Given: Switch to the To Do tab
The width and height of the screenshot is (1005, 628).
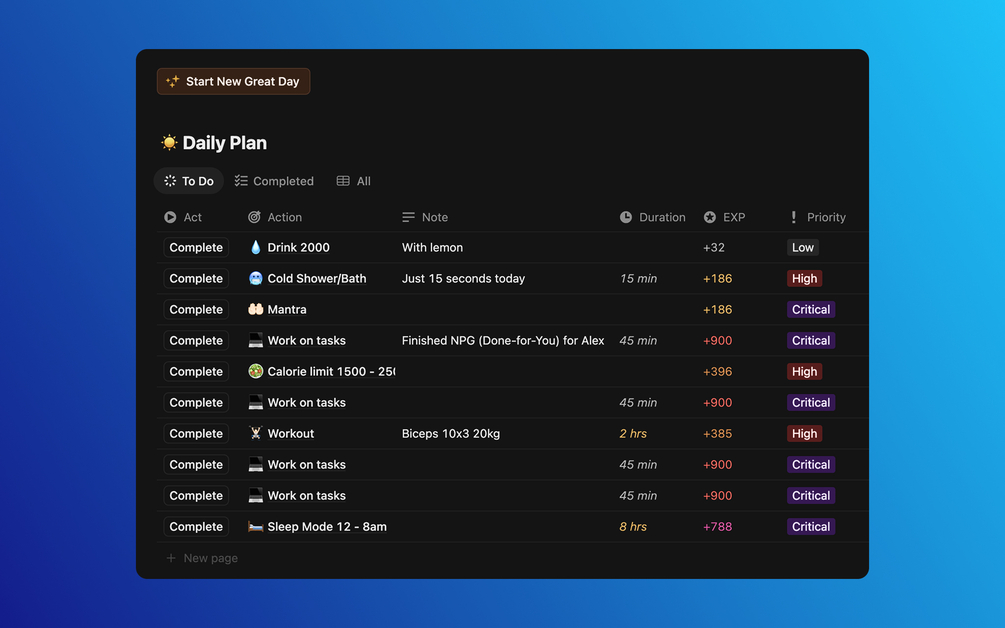Looking at the screenshot, I should coord(188,181).
